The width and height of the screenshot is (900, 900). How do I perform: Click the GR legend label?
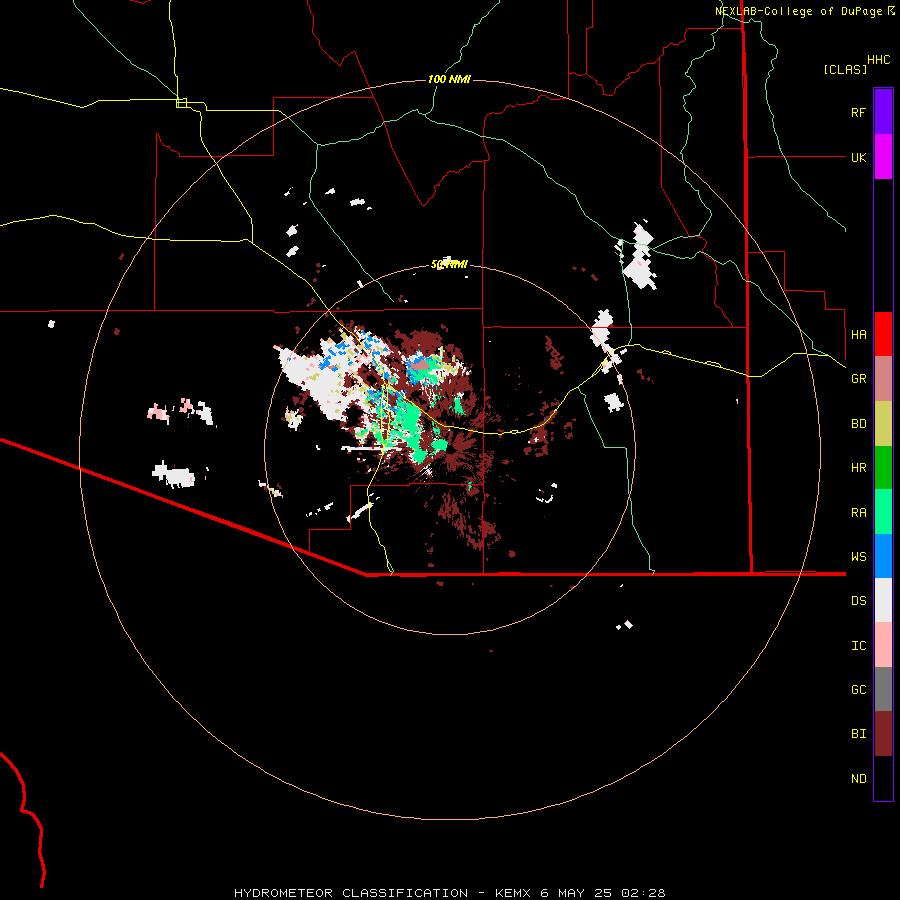tap(858, 379)
